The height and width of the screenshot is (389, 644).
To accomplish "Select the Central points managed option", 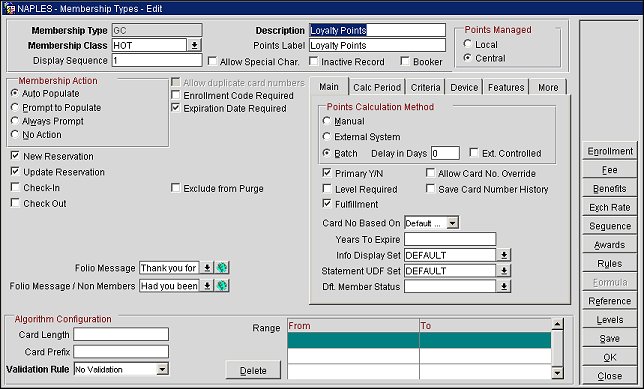I will pyautogui.click(x=467, y=58).
